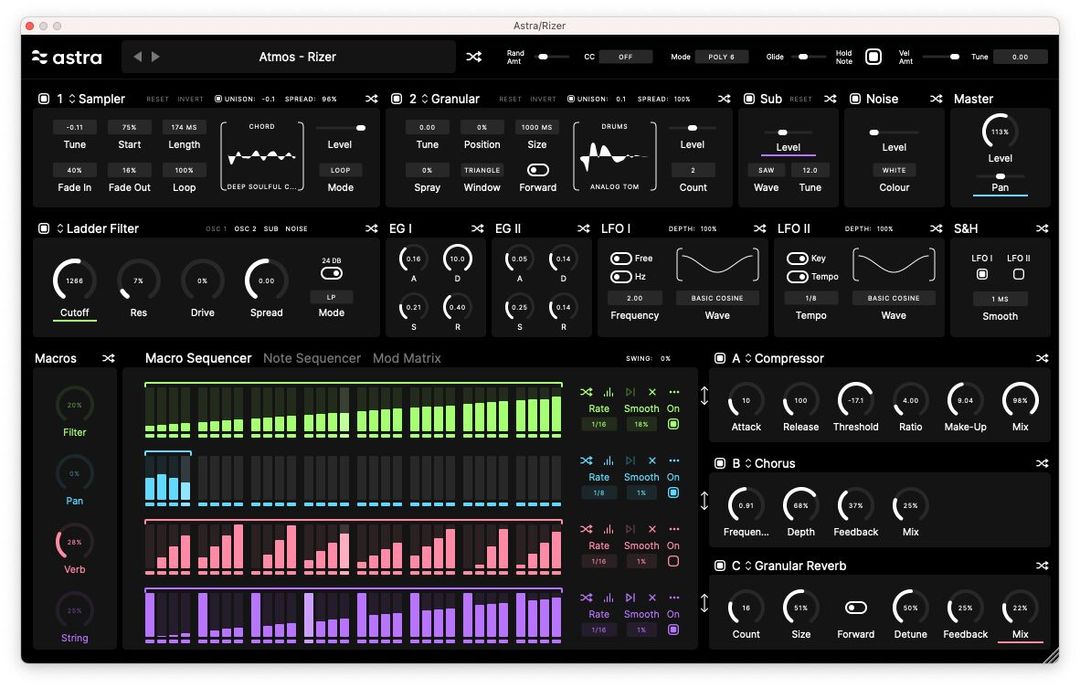Click the shuffle icon next to Macros

tap(110, 358)
